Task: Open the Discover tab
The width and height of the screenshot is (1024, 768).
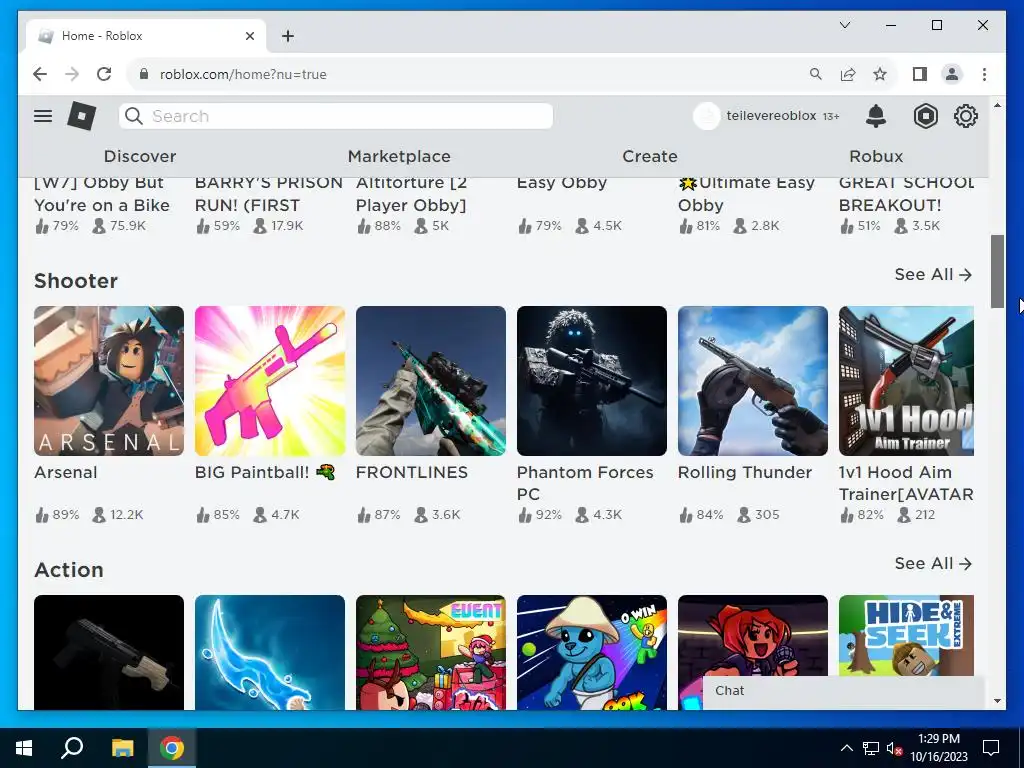Action: tap(140, 156)
